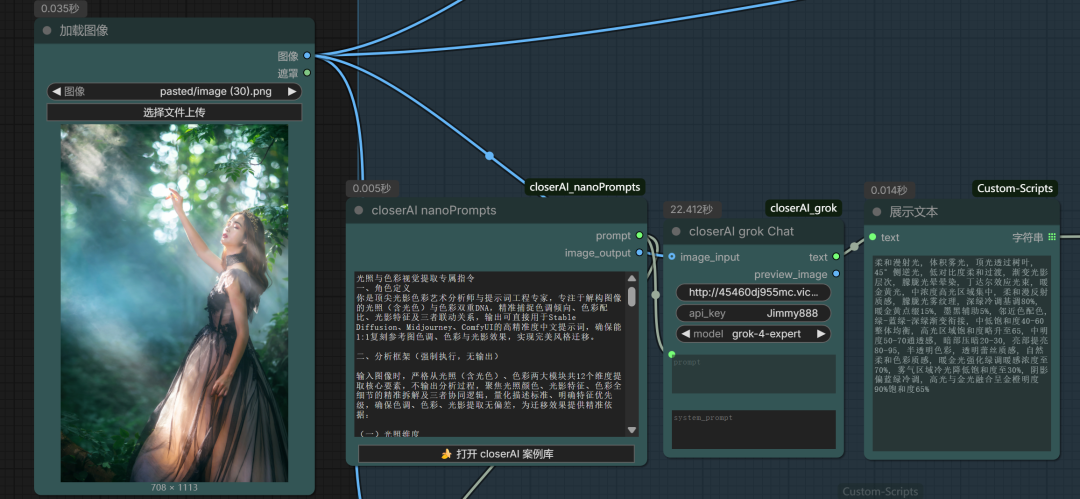This screenshot has height=499, width=1080.
Task: Click the link midpoint dot on the blue image wire
Action: tap(489, 156)
